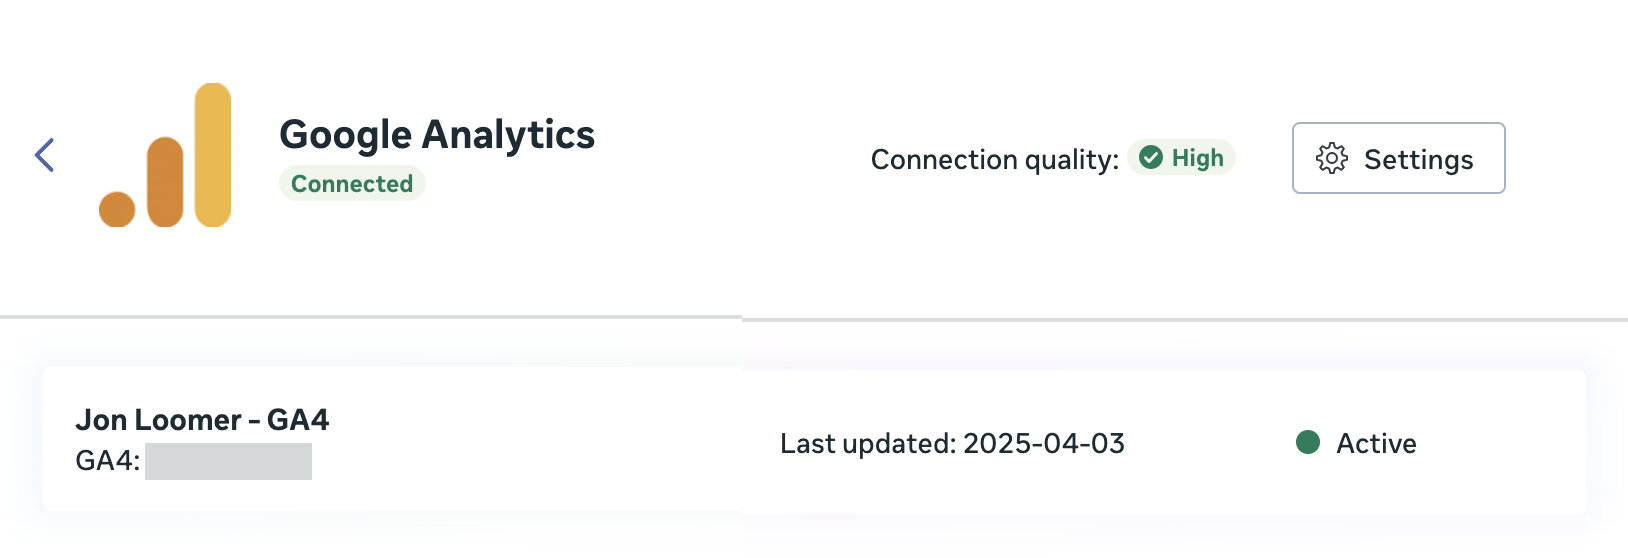Click the word Settings in the button
The image size is (1628, 558).
pyautogui.click(x=1419, y=160)
